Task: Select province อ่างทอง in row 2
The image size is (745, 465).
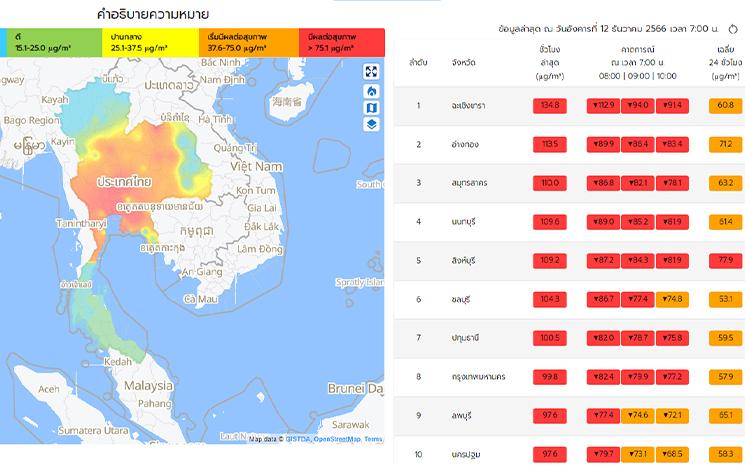Action: (465, 144)
